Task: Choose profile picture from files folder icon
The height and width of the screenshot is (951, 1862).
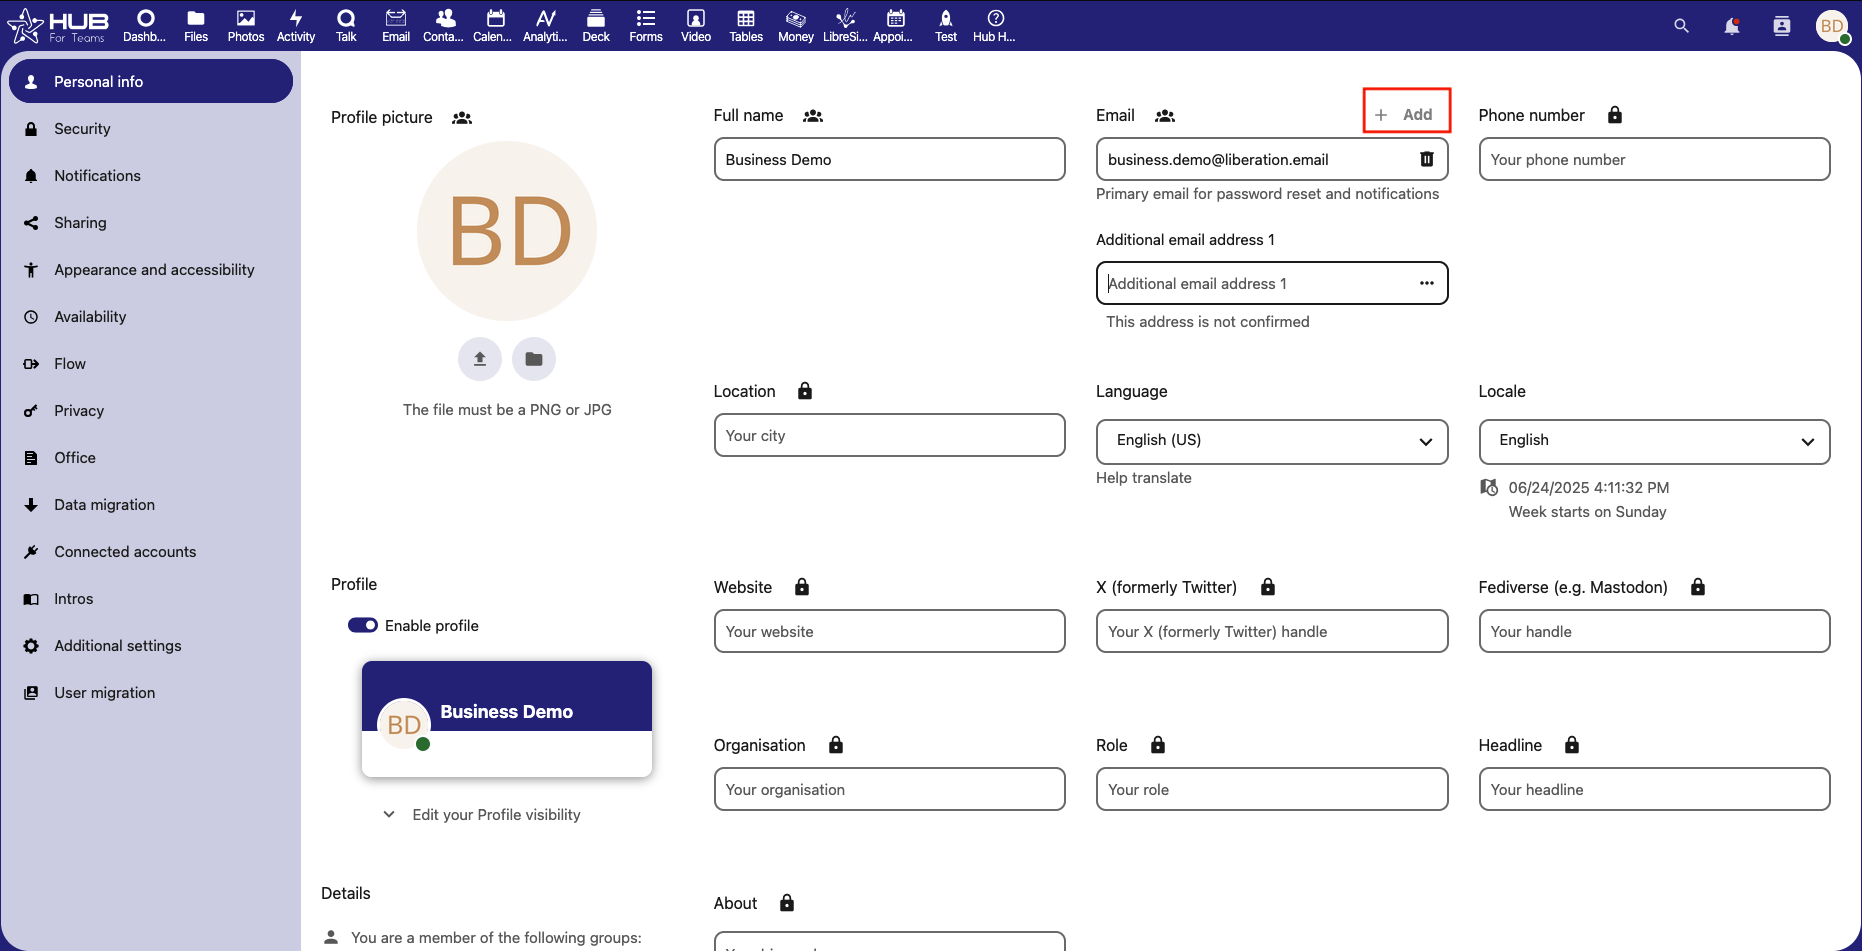Action: click(x=534, y=359)
